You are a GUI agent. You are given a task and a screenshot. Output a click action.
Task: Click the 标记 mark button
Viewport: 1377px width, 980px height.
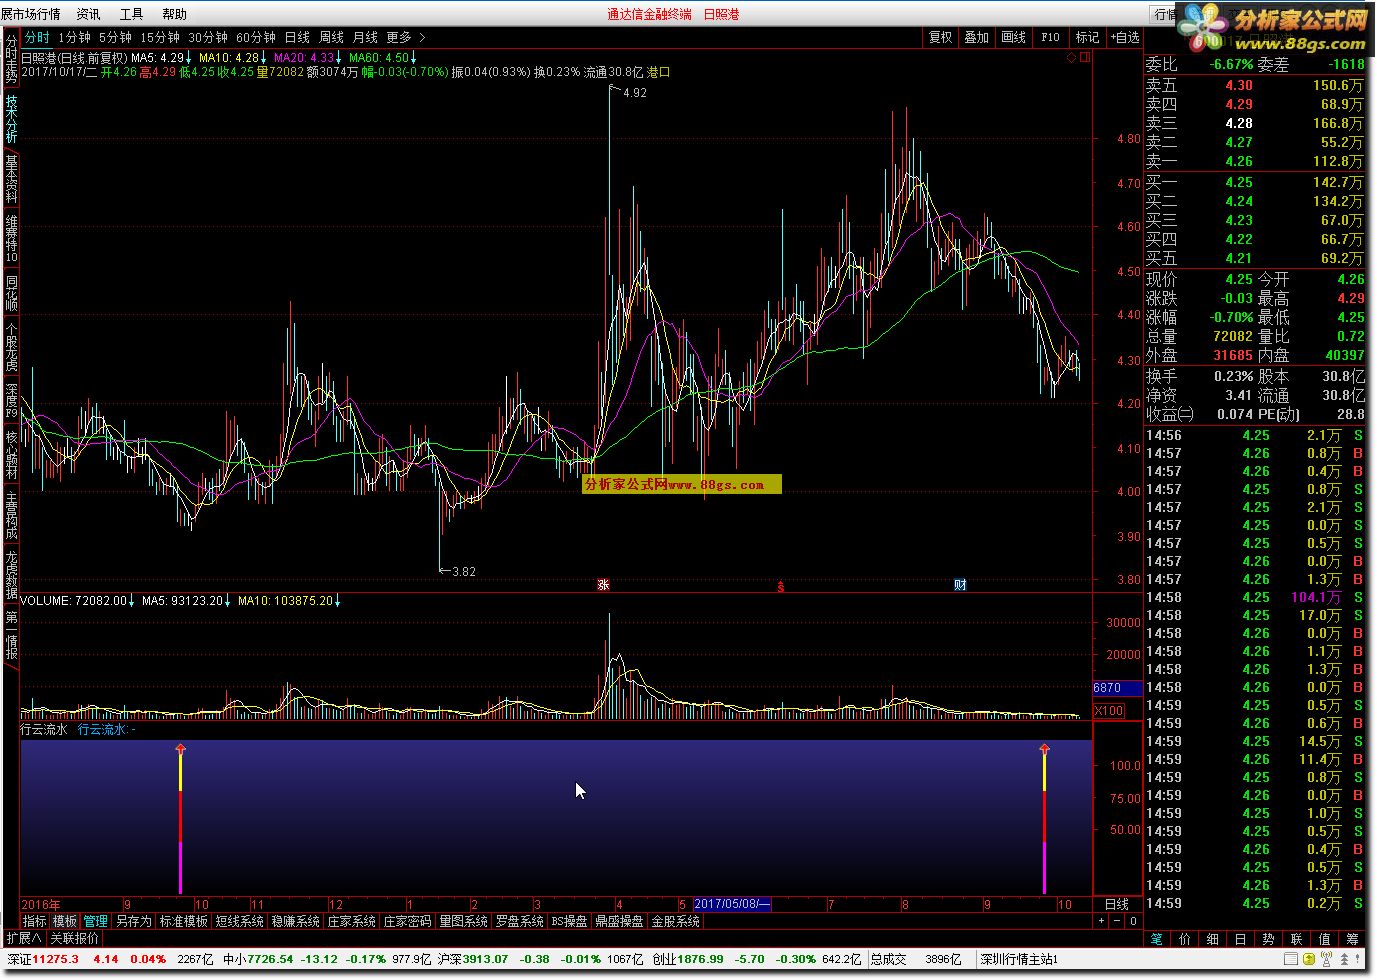point(1087,37)
